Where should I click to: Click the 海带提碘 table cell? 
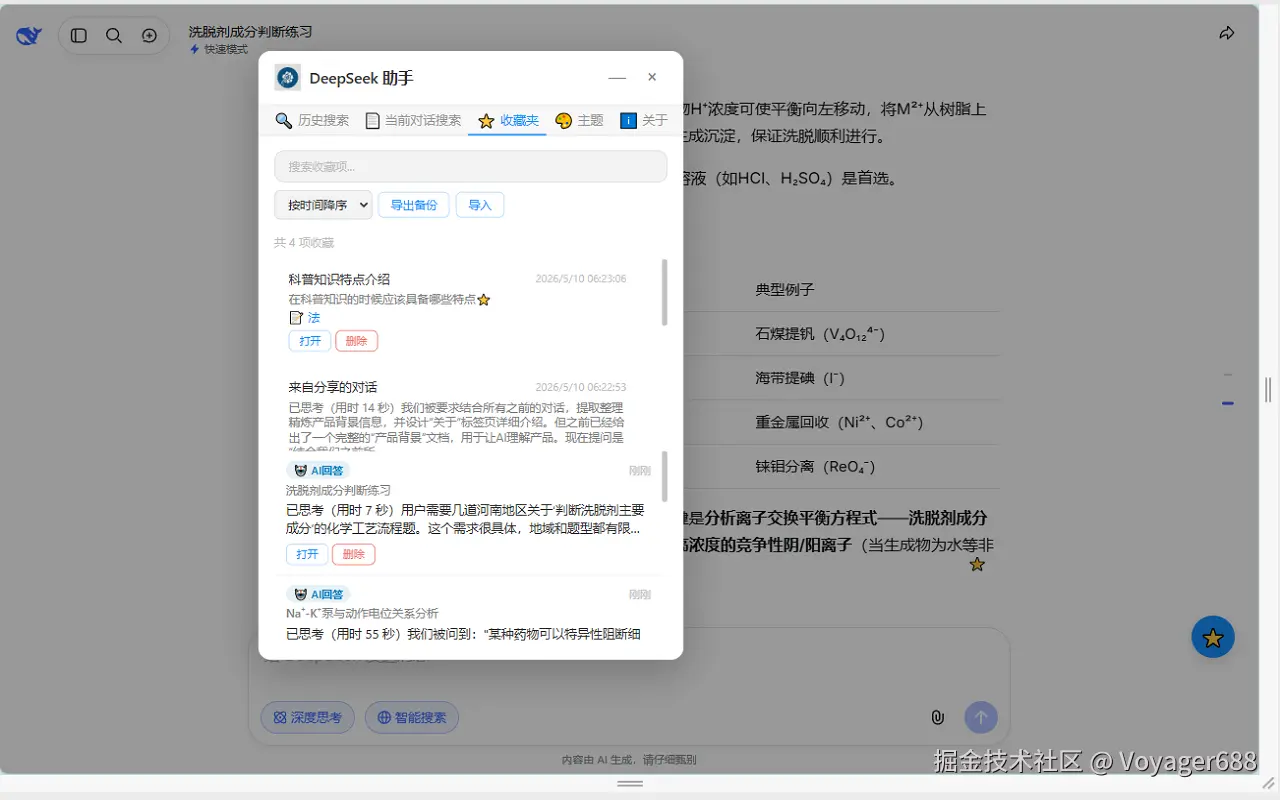tap(800, 378)
